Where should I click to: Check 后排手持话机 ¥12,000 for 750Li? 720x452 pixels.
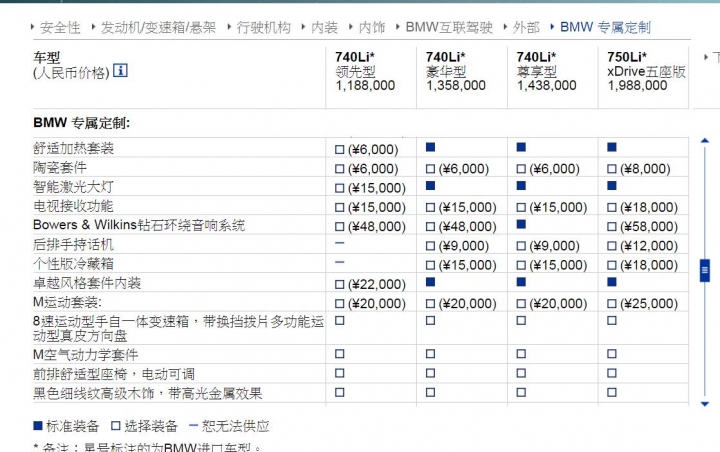click(x=612, y=246)
